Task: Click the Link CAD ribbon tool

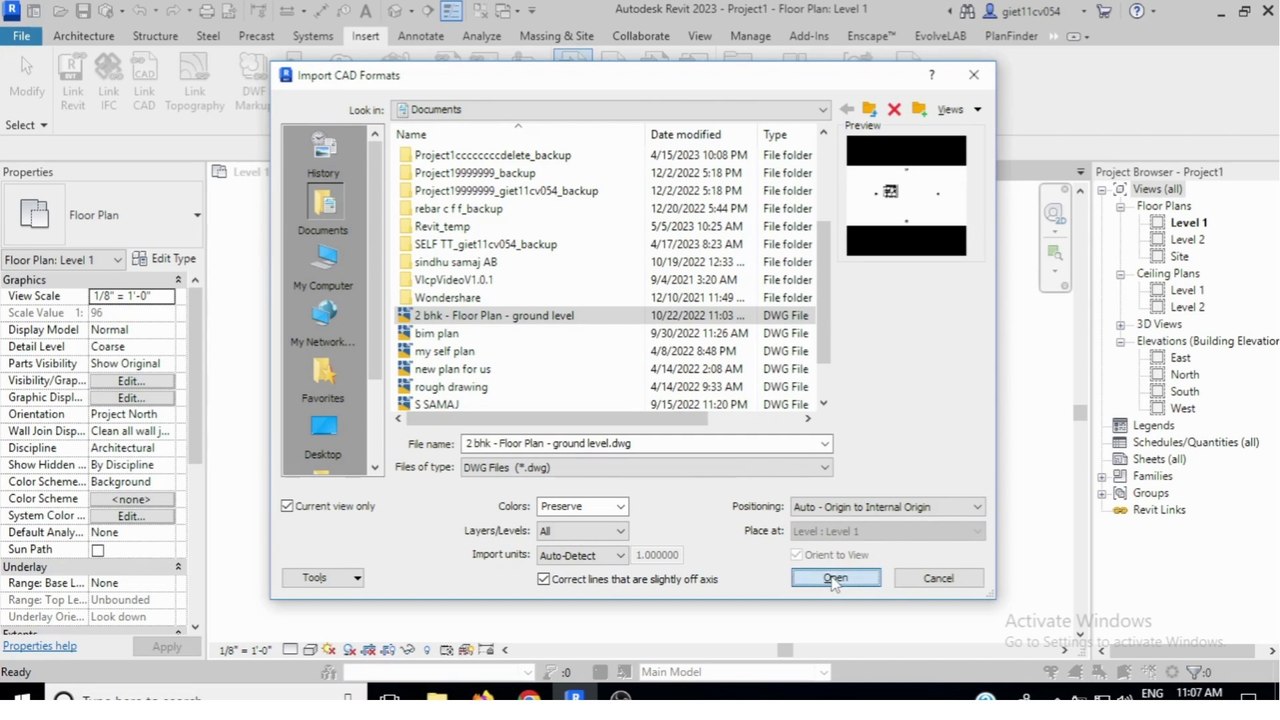Action: pyautogui.click(x=144, y=82)
